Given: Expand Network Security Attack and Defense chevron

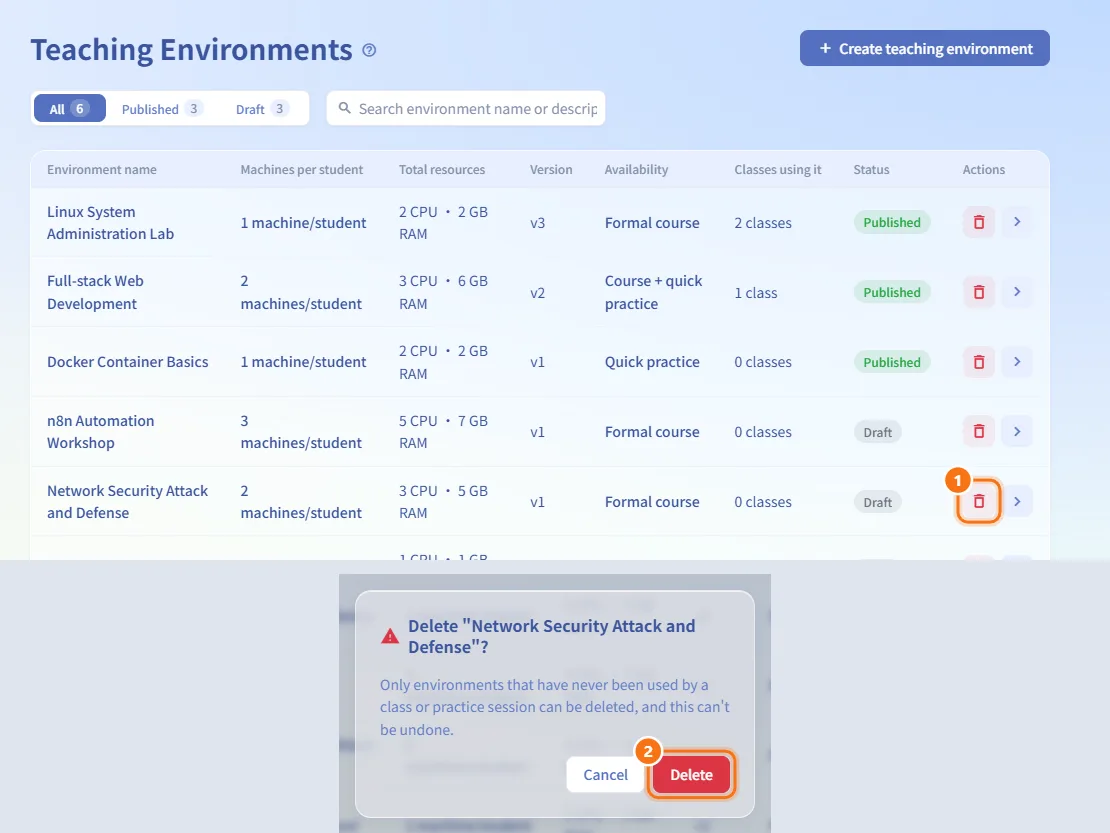Looking at the screenshot, I should pos(1017,501).
